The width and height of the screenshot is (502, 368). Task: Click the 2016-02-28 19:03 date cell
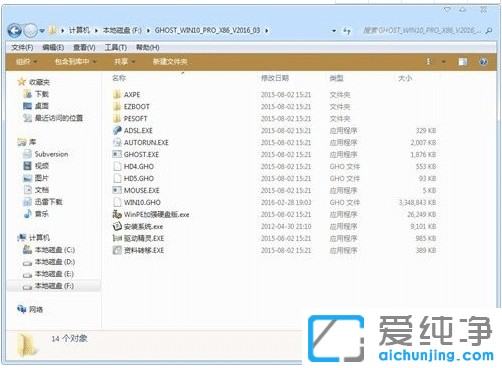286,203
